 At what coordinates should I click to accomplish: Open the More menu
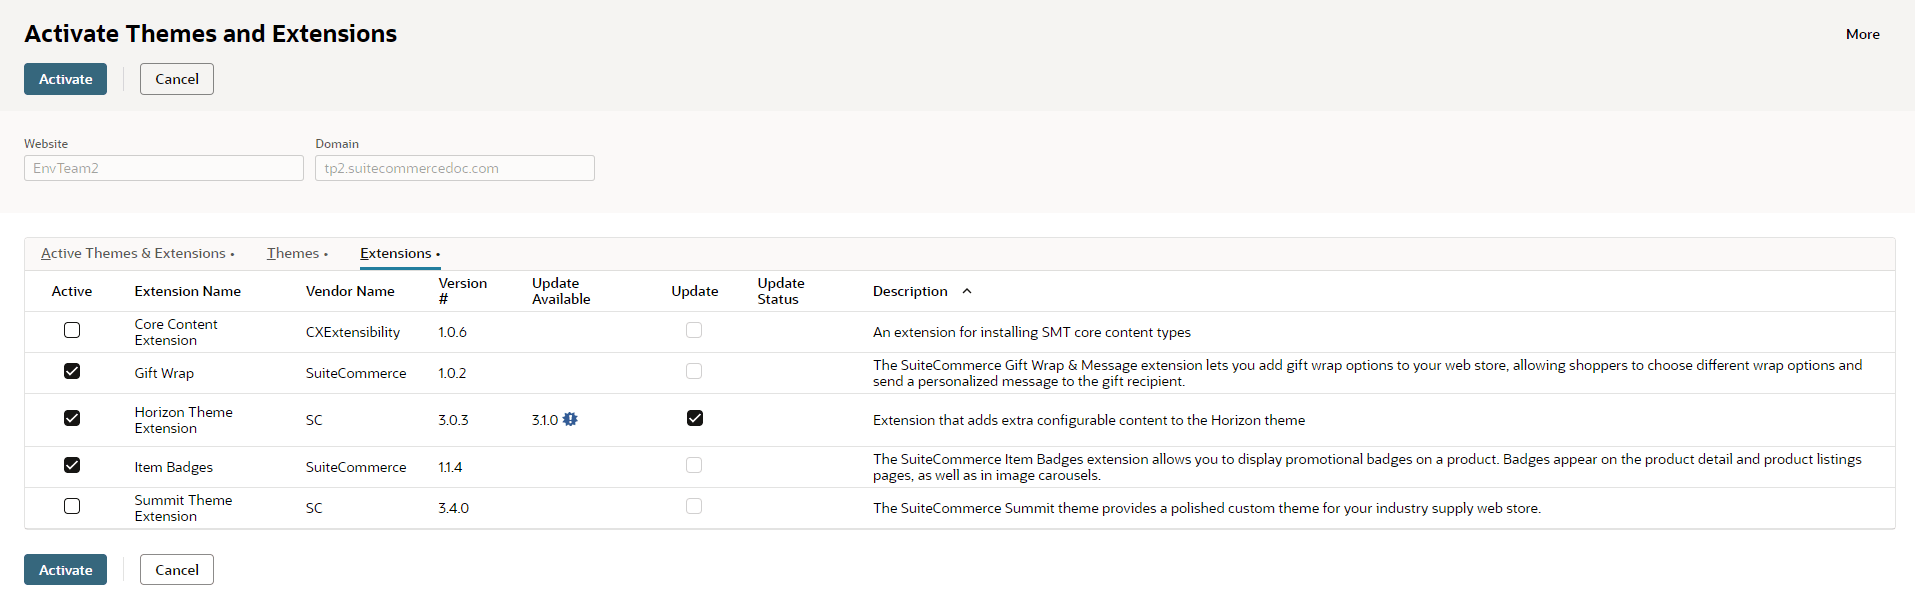point(1862,34)
